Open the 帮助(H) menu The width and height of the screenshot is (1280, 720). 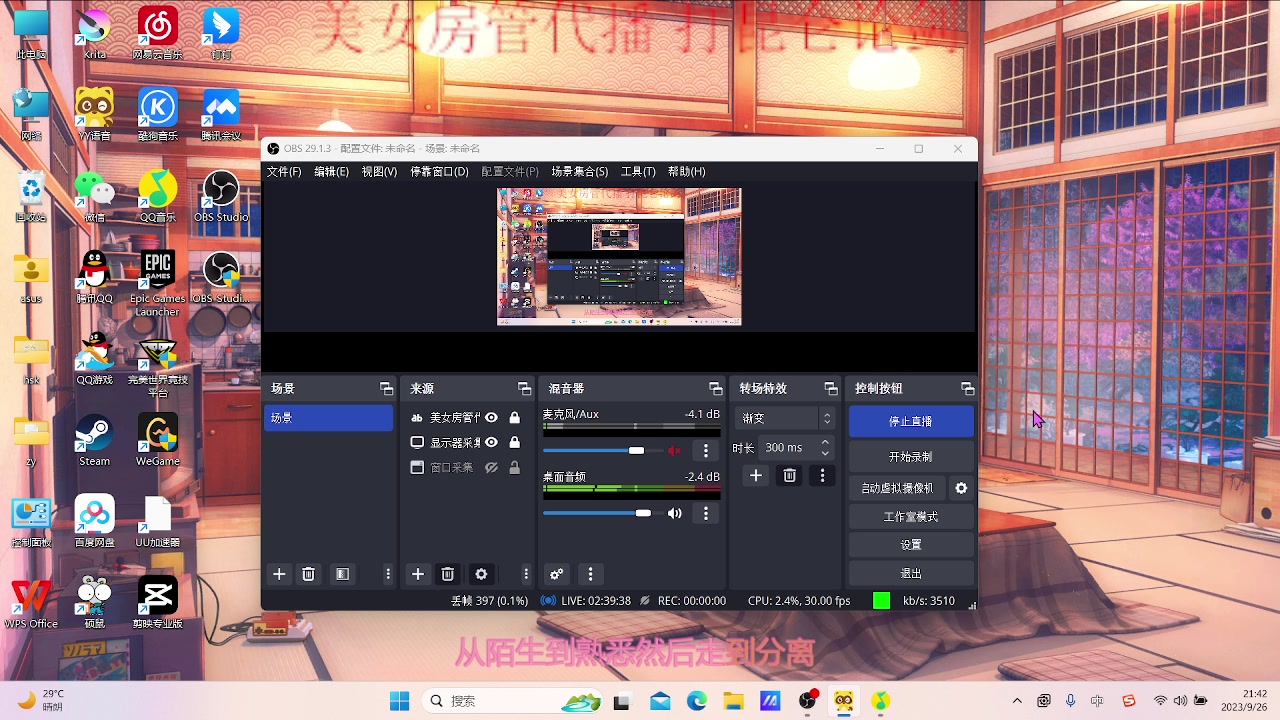click(x=686, y=172)
